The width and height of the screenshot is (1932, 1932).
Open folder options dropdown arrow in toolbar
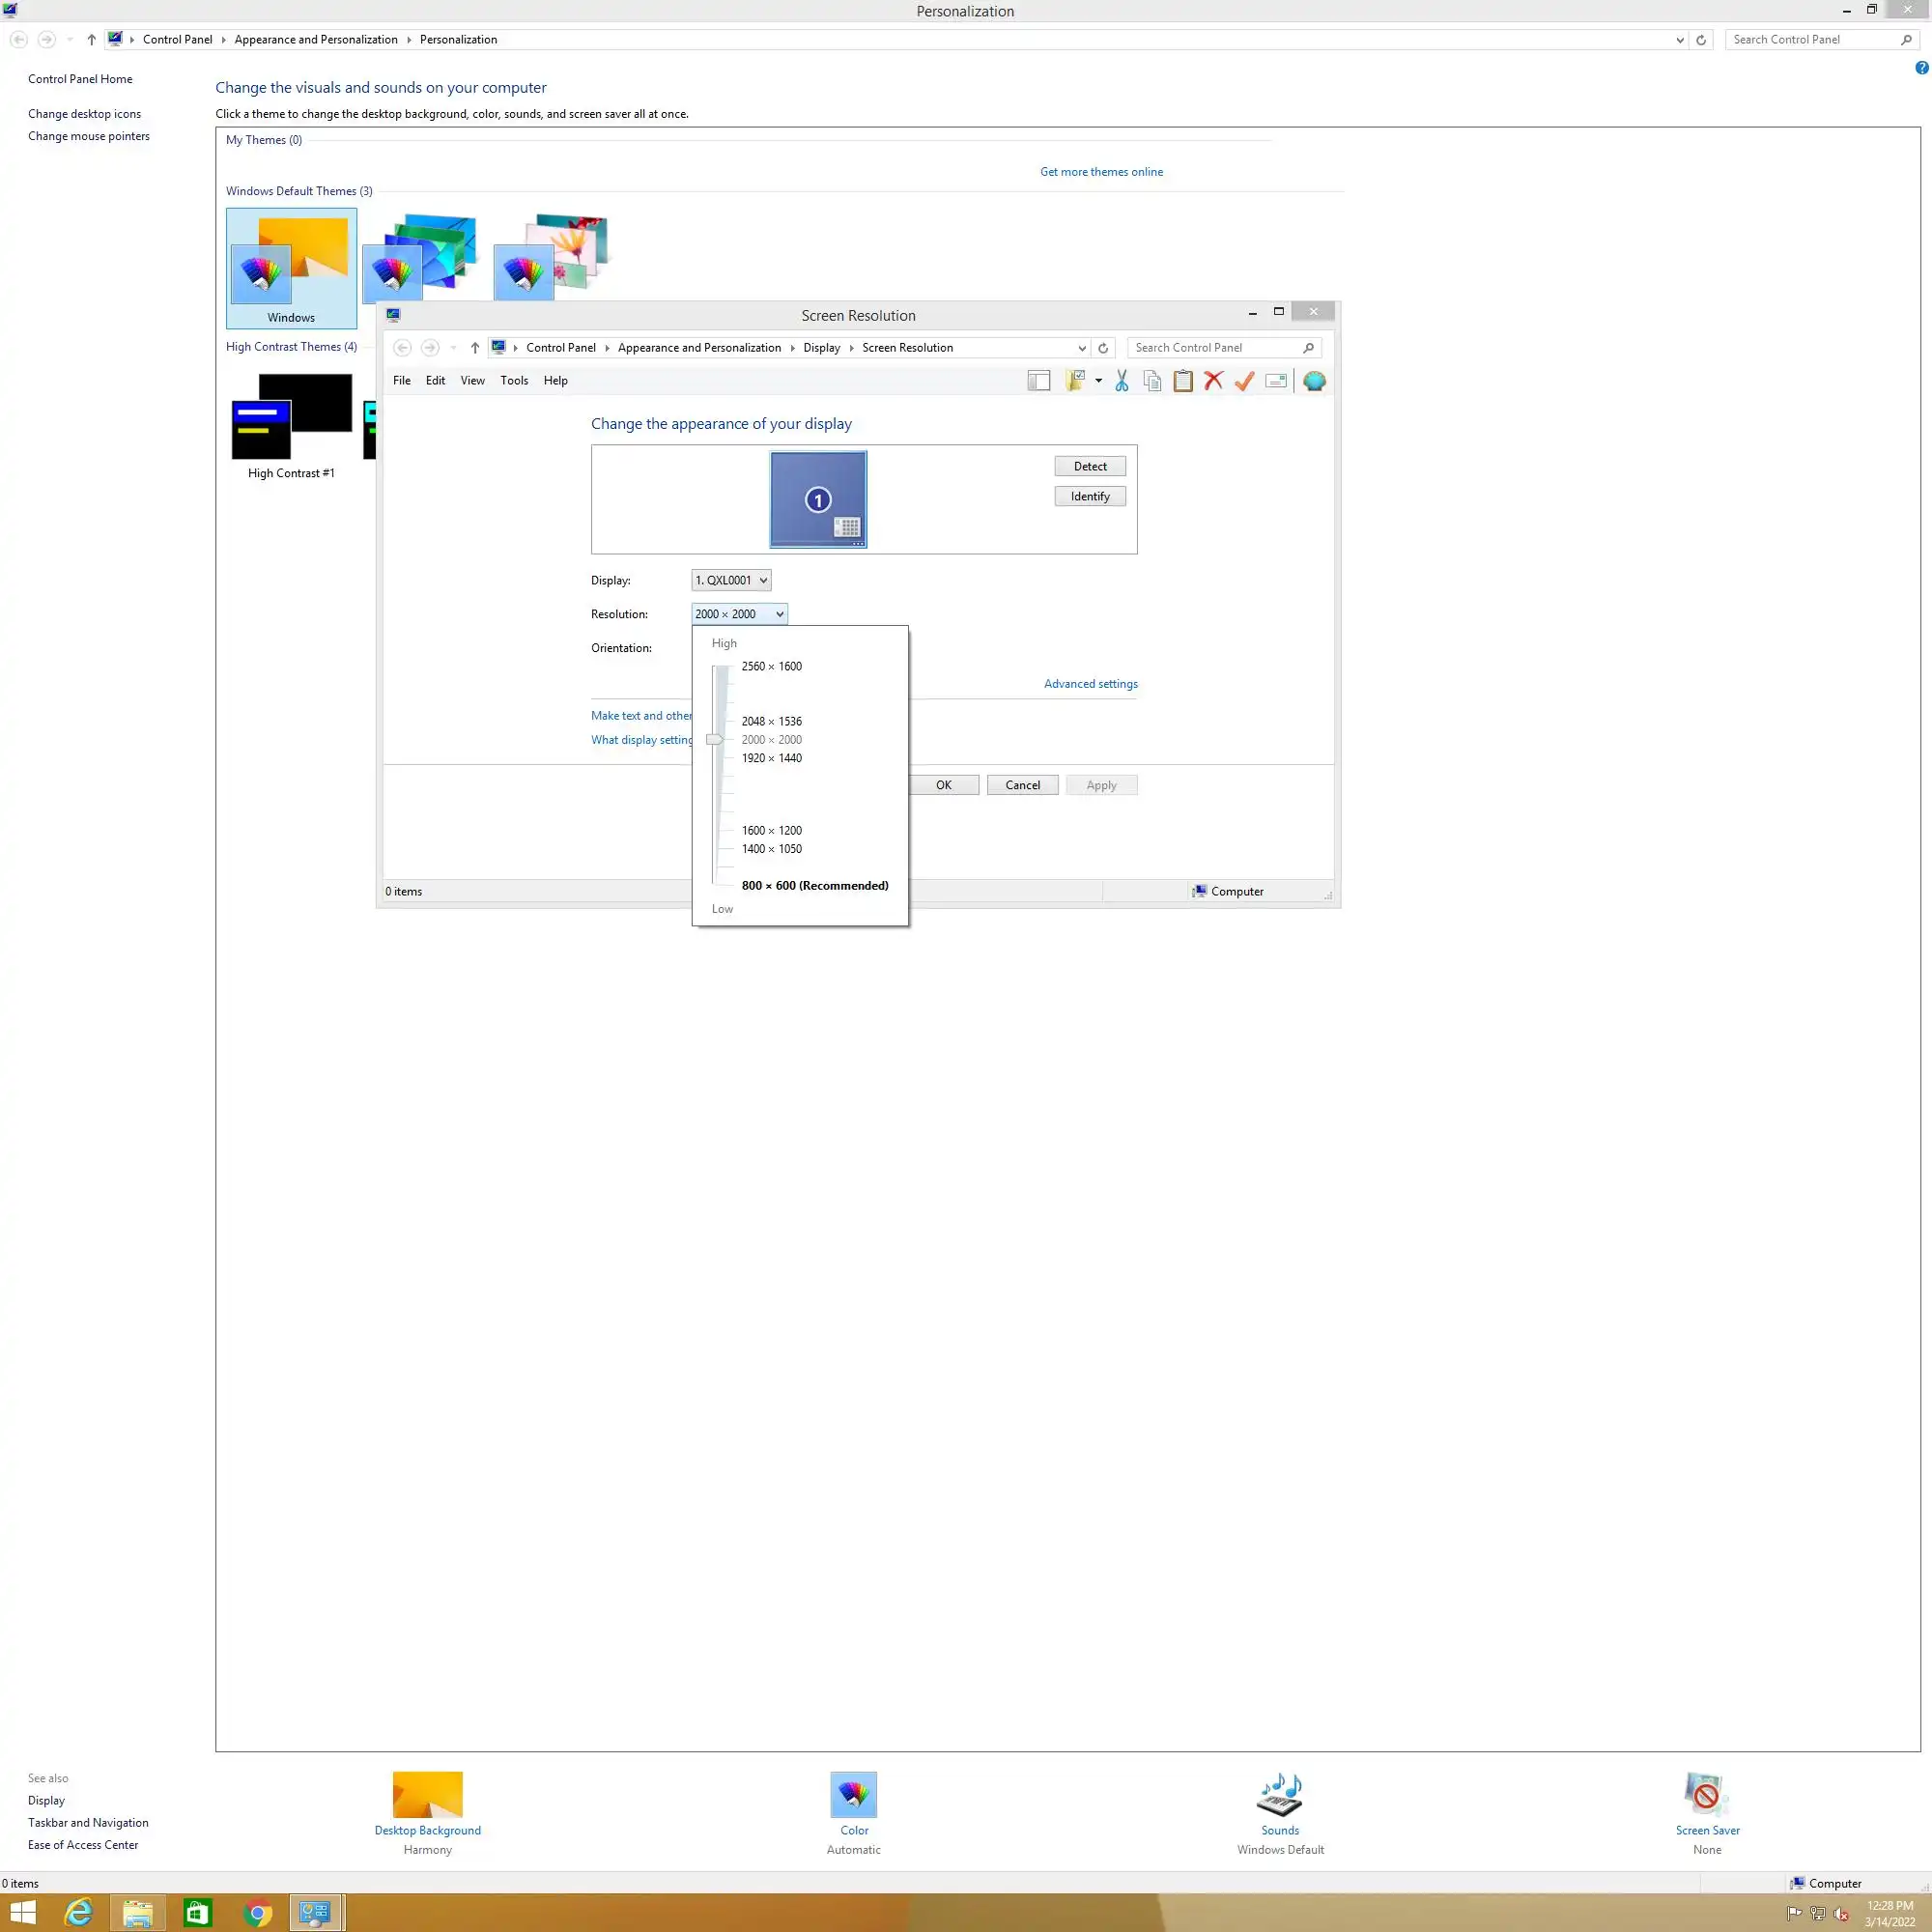(x=1098, y=381)
